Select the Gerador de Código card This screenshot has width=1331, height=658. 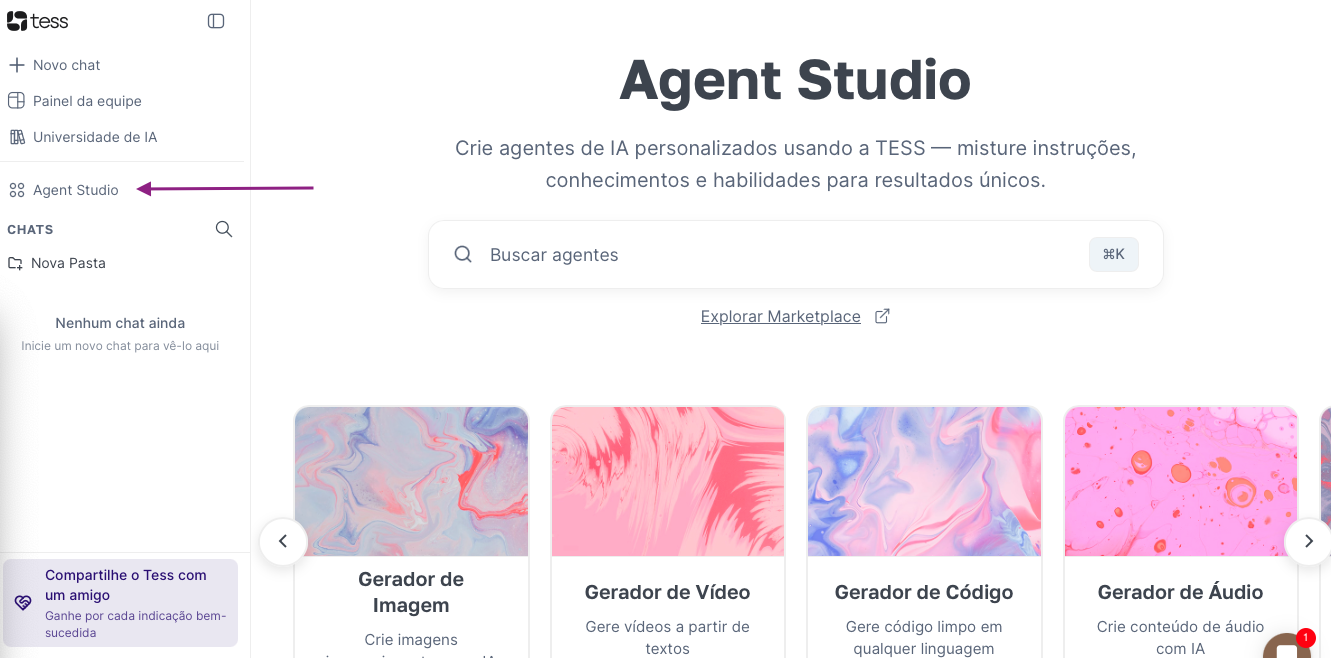(924, 532)
